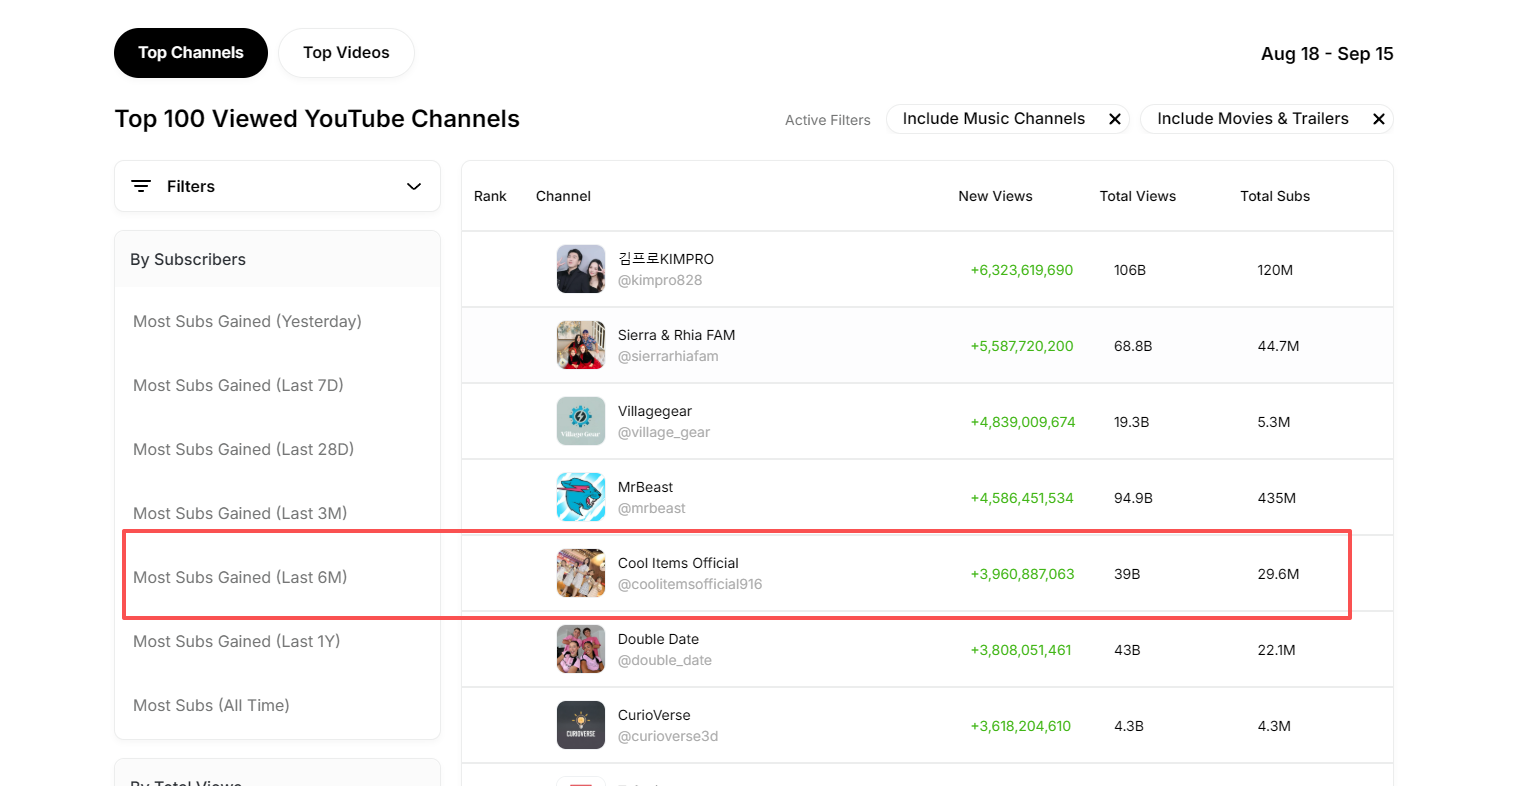Screen dimensions: 1515x786
Task: Open the @mrbeast channel handle link
Action: point(651,508)
